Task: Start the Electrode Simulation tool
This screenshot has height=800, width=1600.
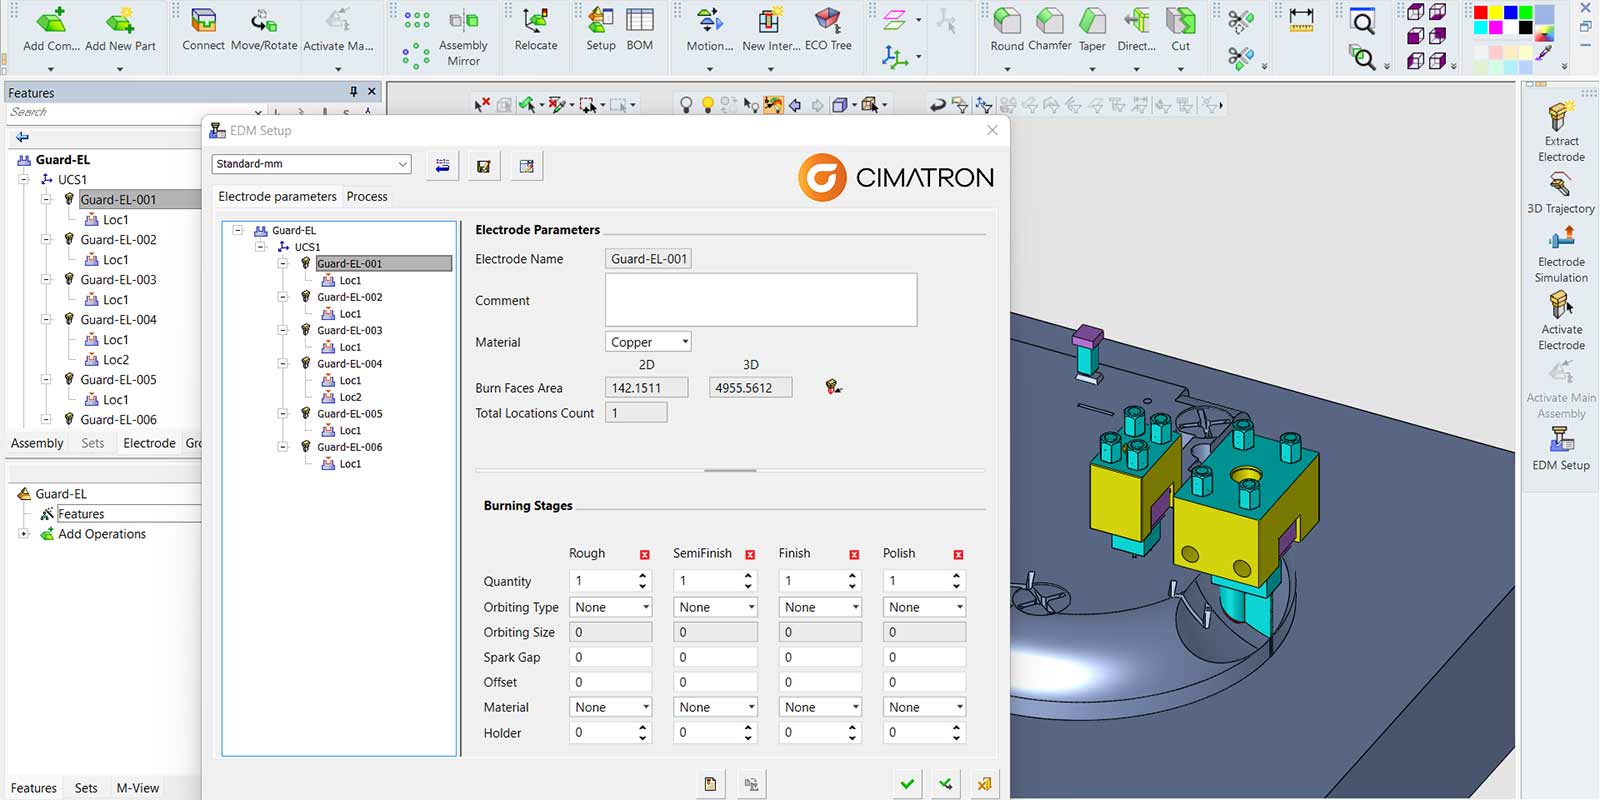Action: tap(1561, 238)
